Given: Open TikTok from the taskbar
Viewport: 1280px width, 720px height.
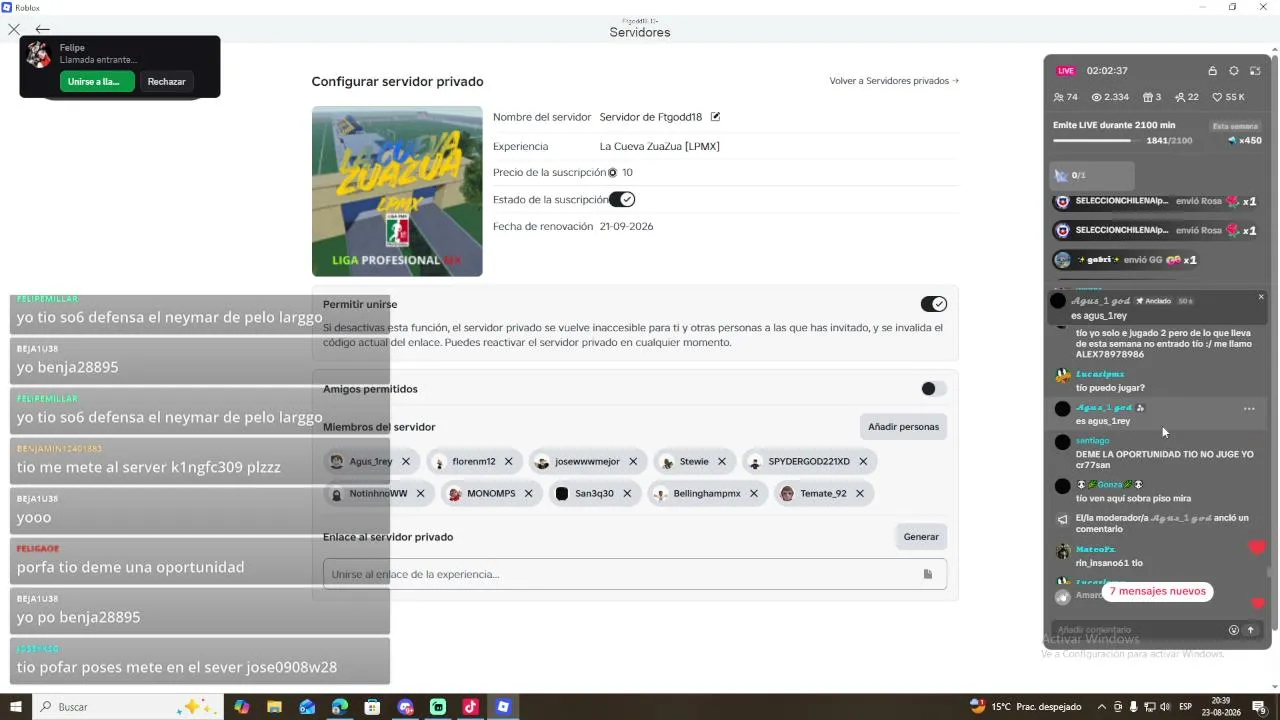Looking at the screenshot, I should pyautogui.click(x=470, y=707).
